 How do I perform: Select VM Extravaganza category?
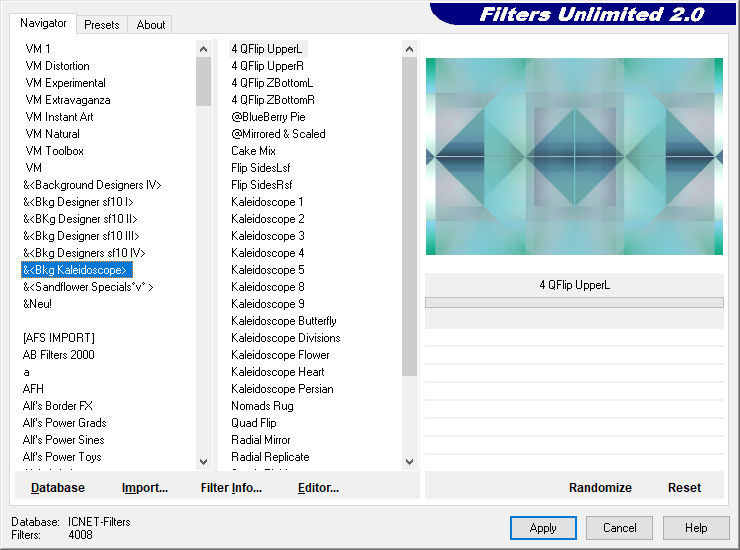[67, 100]
